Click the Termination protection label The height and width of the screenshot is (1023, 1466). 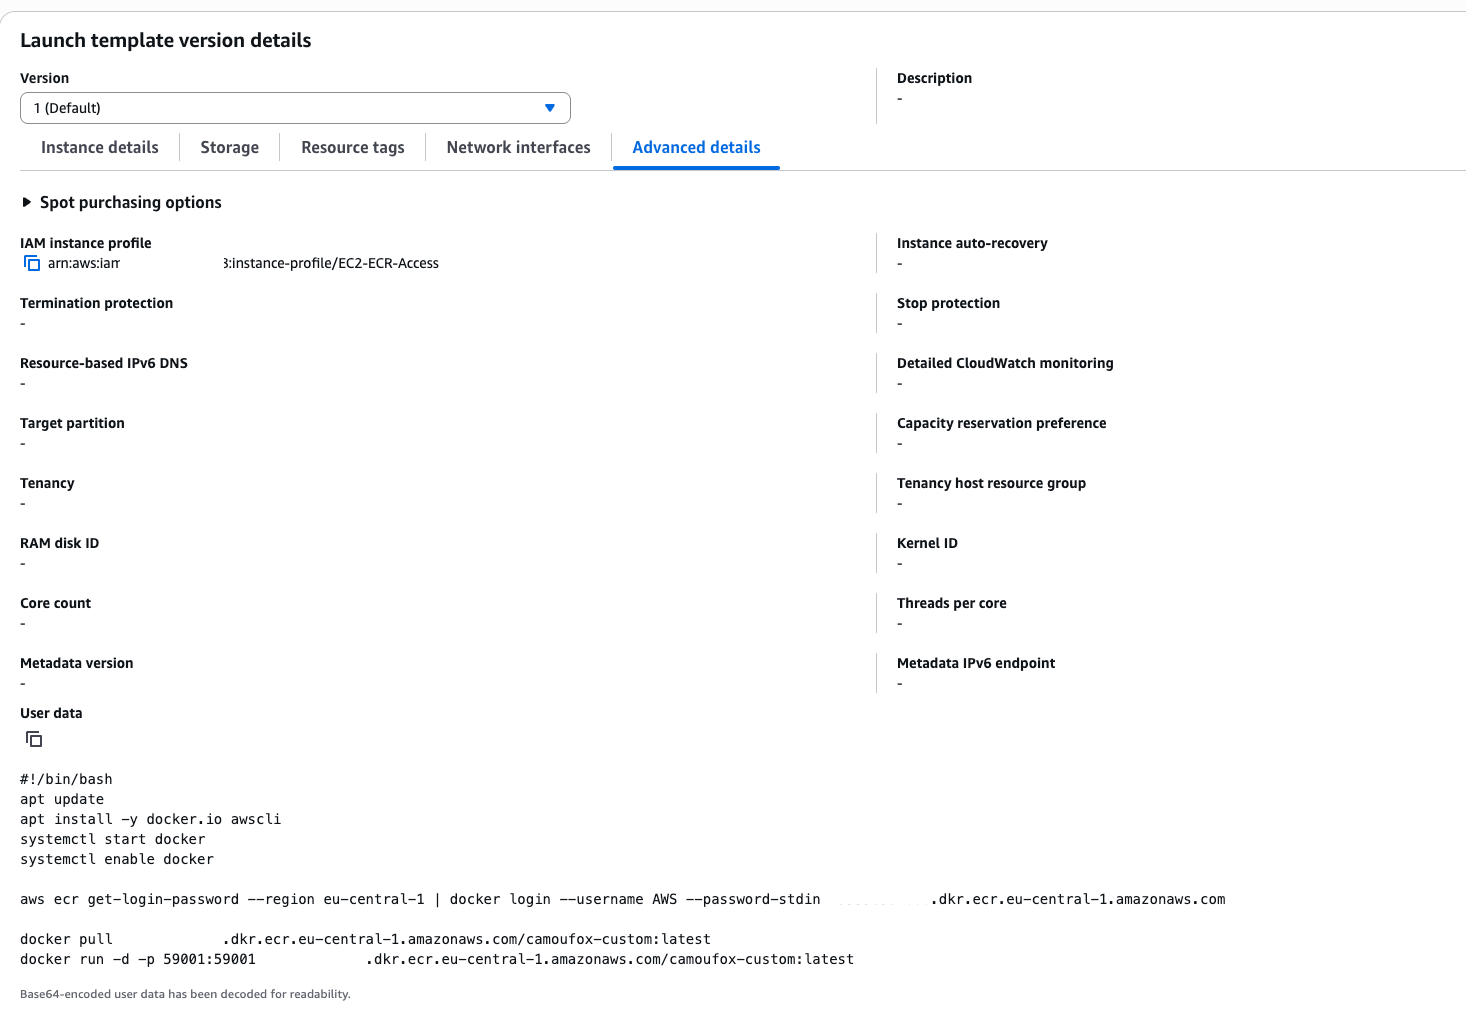coord(96,303)
